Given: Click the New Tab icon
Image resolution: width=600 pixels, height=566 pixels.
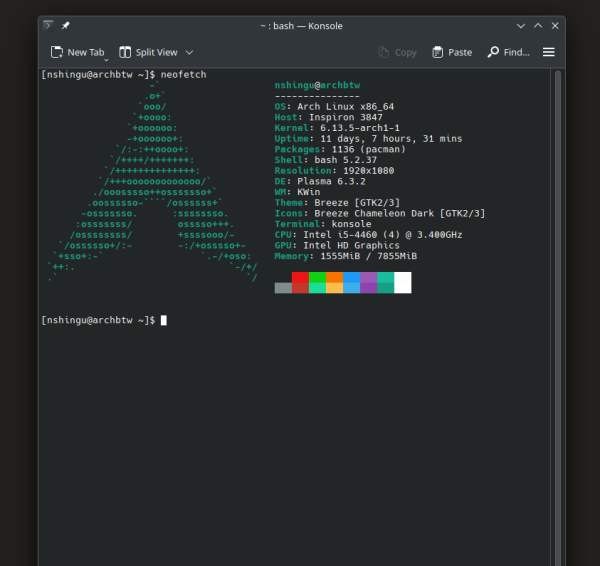Looking at the screenshot, I should pyautogui.click(x=56, y=52).
